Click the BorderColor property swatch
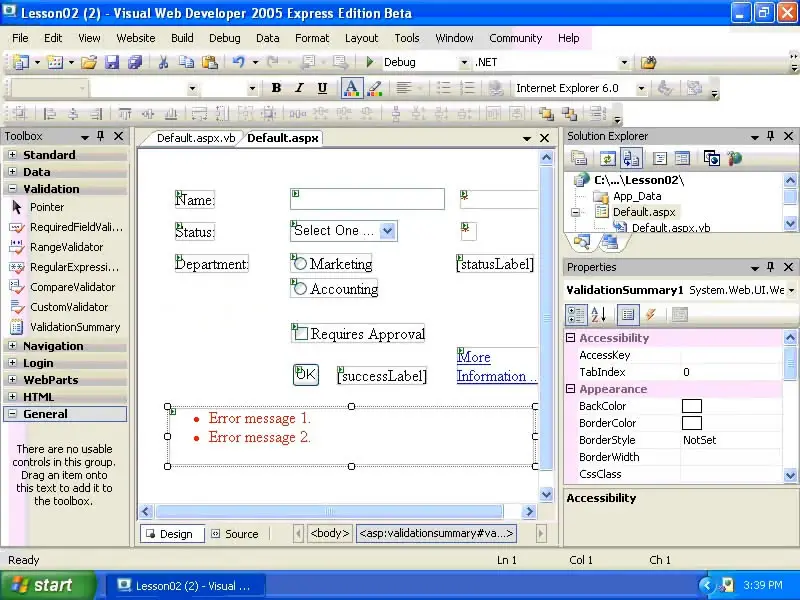The height and width of the screenshot is (600, 800). pos(692,423)
